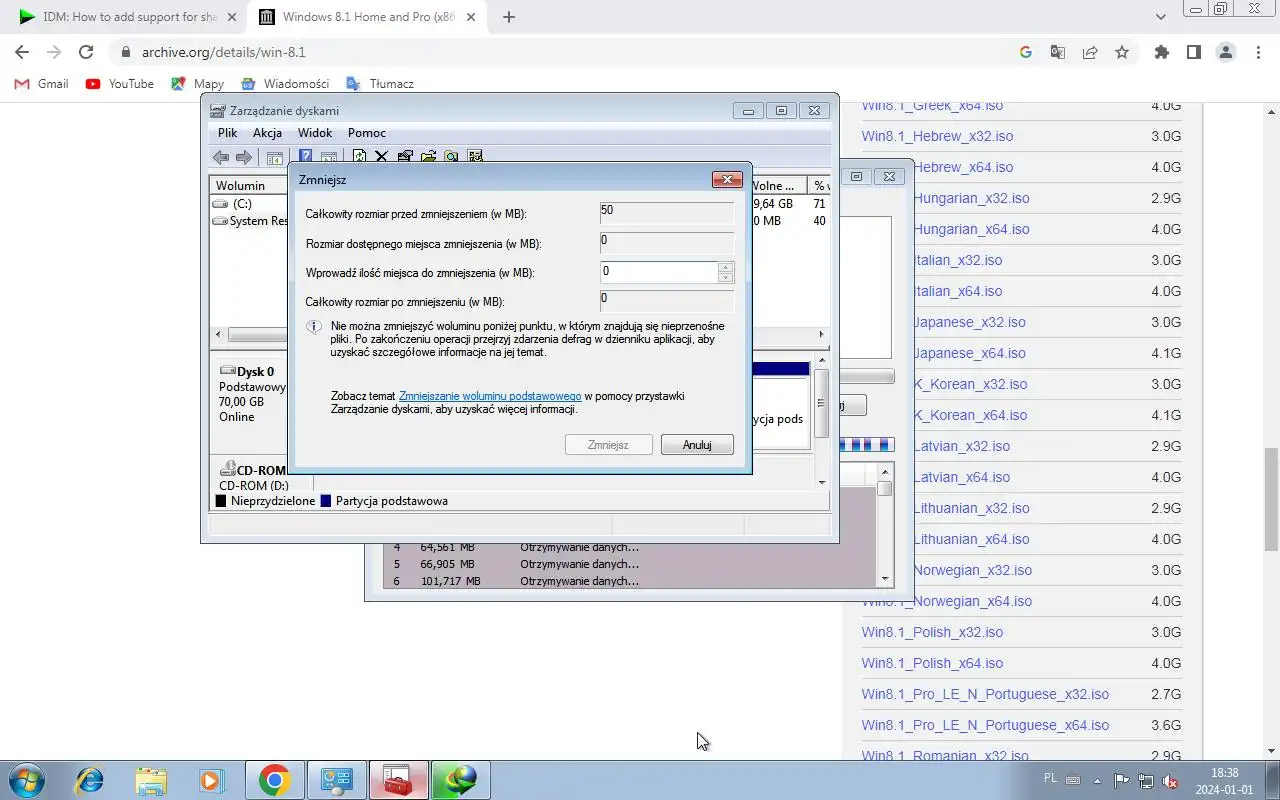Click the shrink amount input field
This screenshot has height=800, width=1280.
coord(659,272)
